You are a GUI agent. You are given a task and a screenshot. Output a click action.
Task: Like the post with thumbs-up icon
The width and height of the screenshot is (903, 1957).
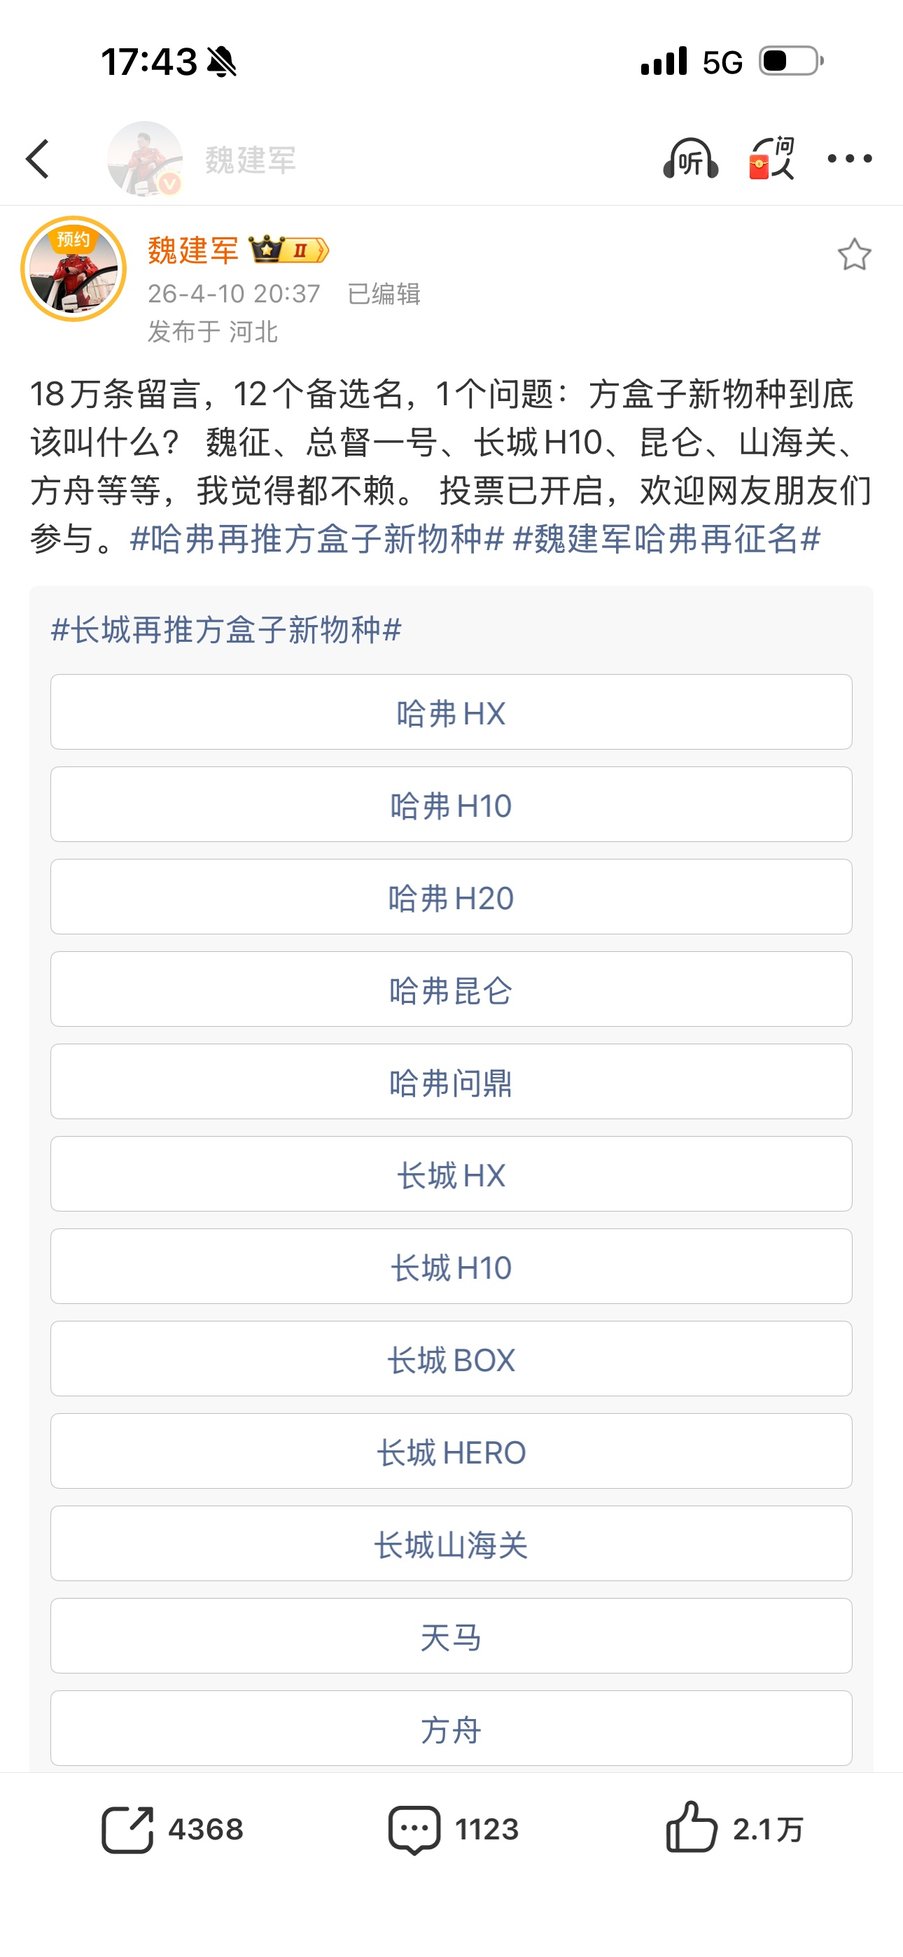pyautogui.click(x=691, y=1828)
